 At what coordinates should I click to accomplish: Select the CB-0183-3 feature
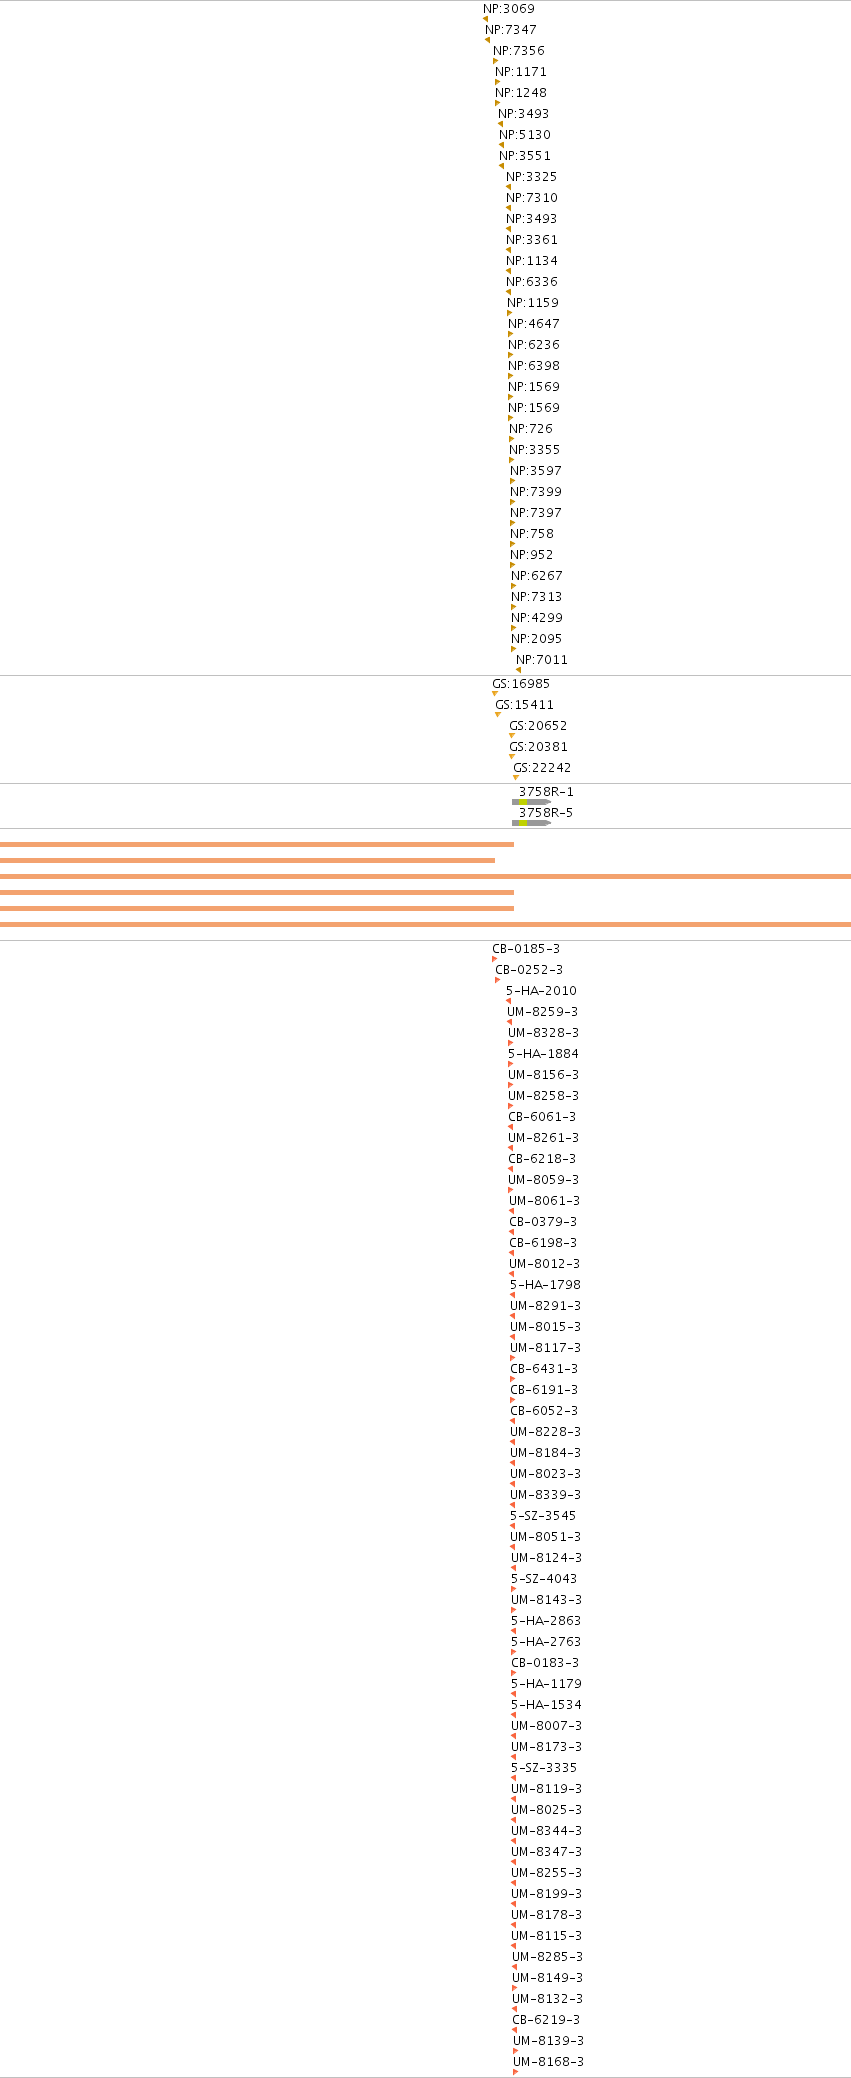545,1663
